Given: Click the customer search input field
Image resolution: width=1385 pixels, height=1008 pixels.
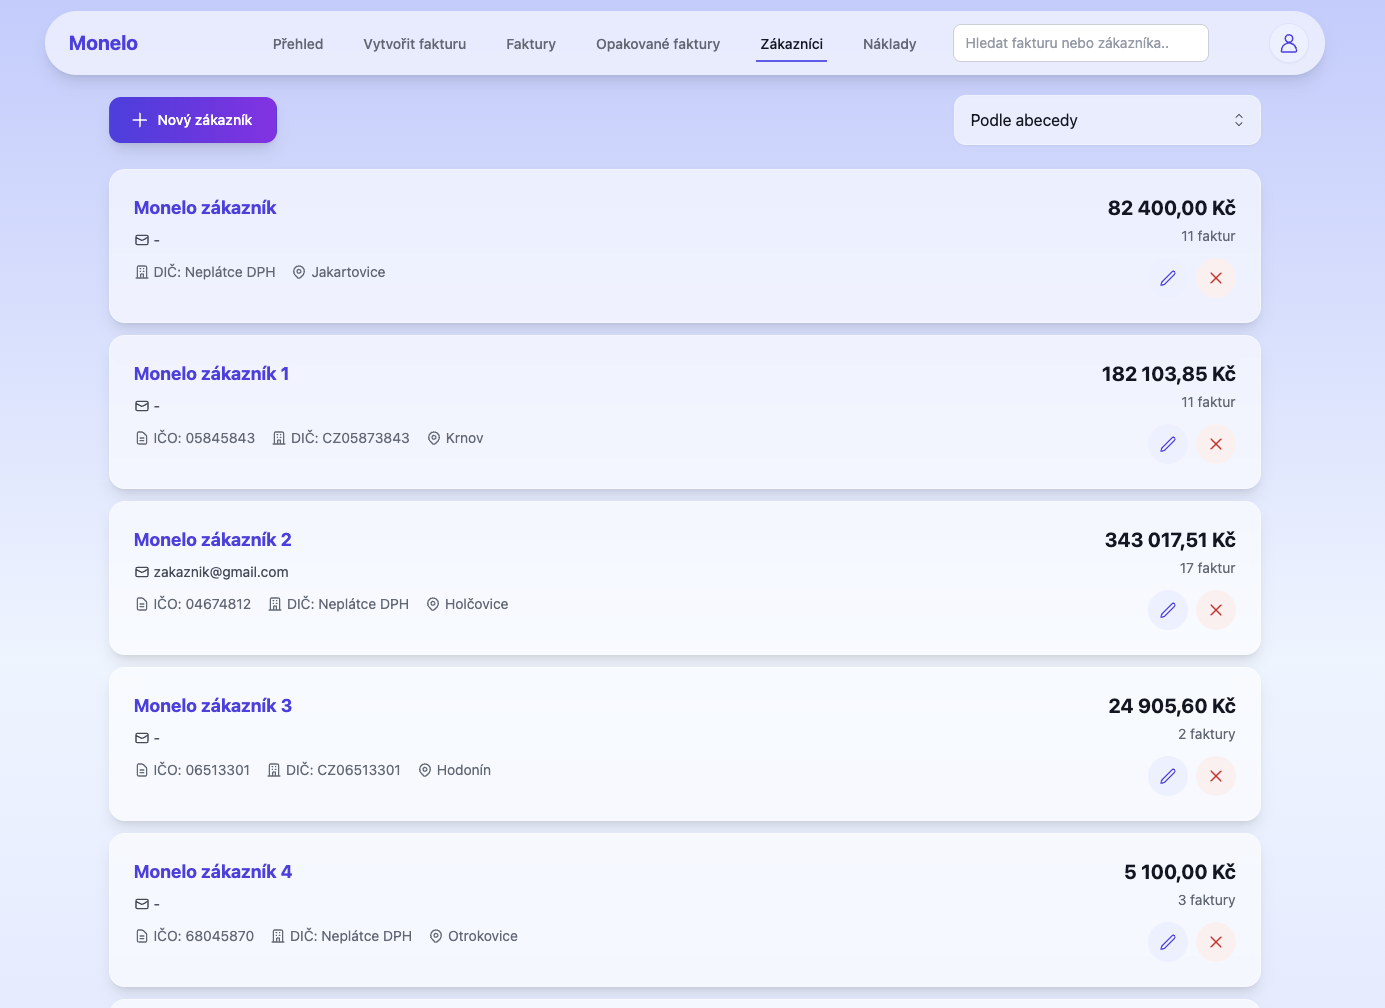Looking at the screenshot, I should (1080, 43).
